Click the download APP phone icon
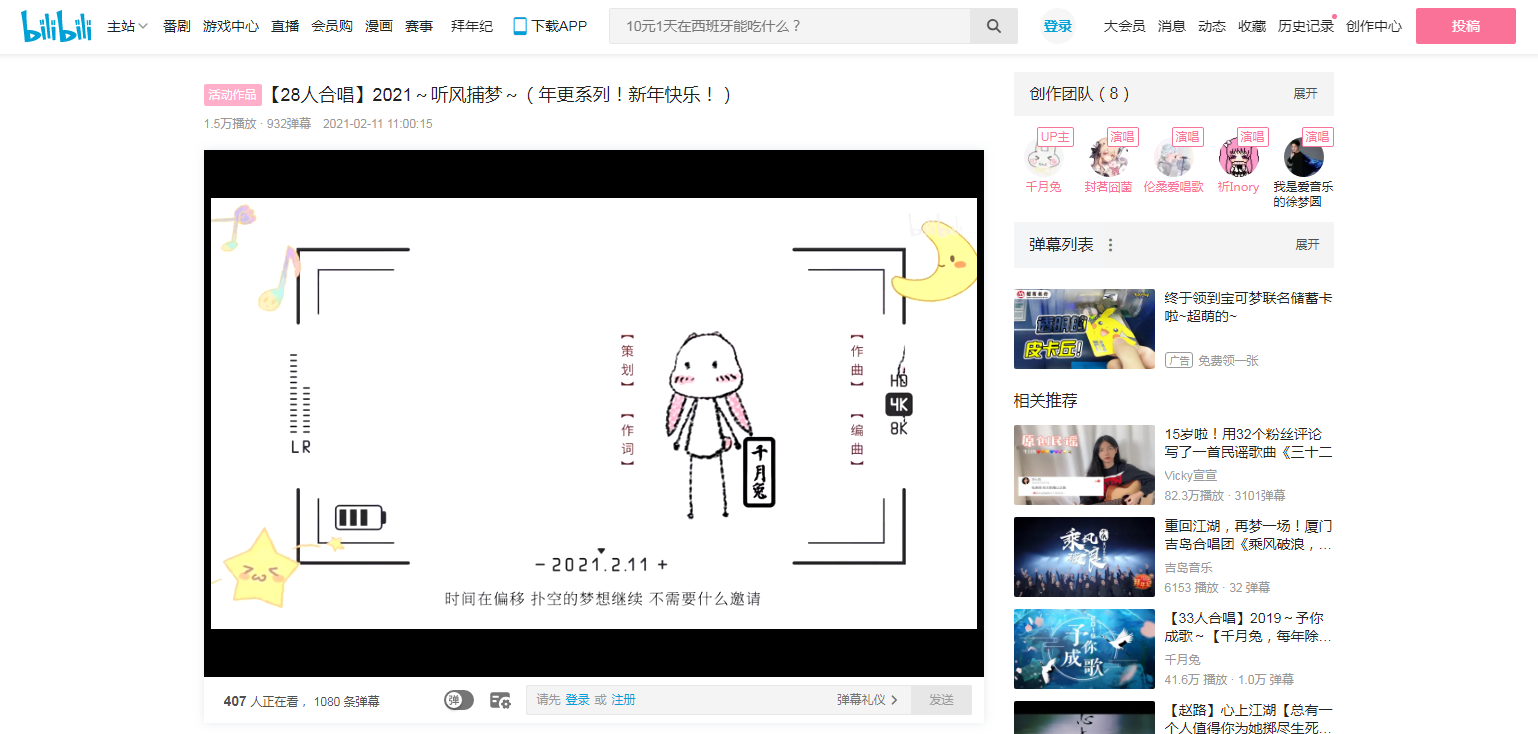1538x734 pixels. (x=520, y=26)
